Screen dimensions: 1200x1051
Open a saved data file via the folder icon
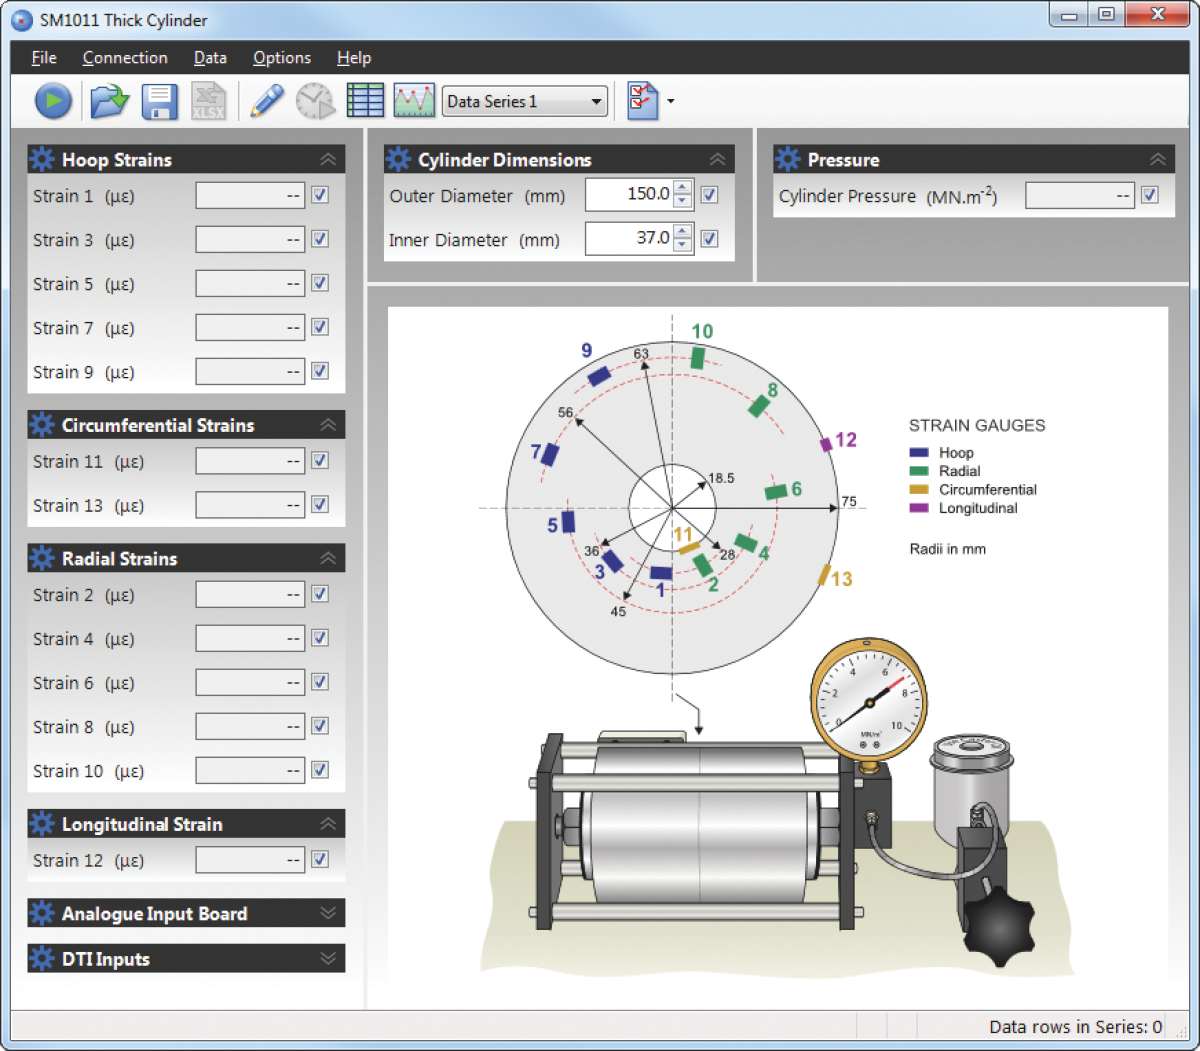(x=110, y=101)
